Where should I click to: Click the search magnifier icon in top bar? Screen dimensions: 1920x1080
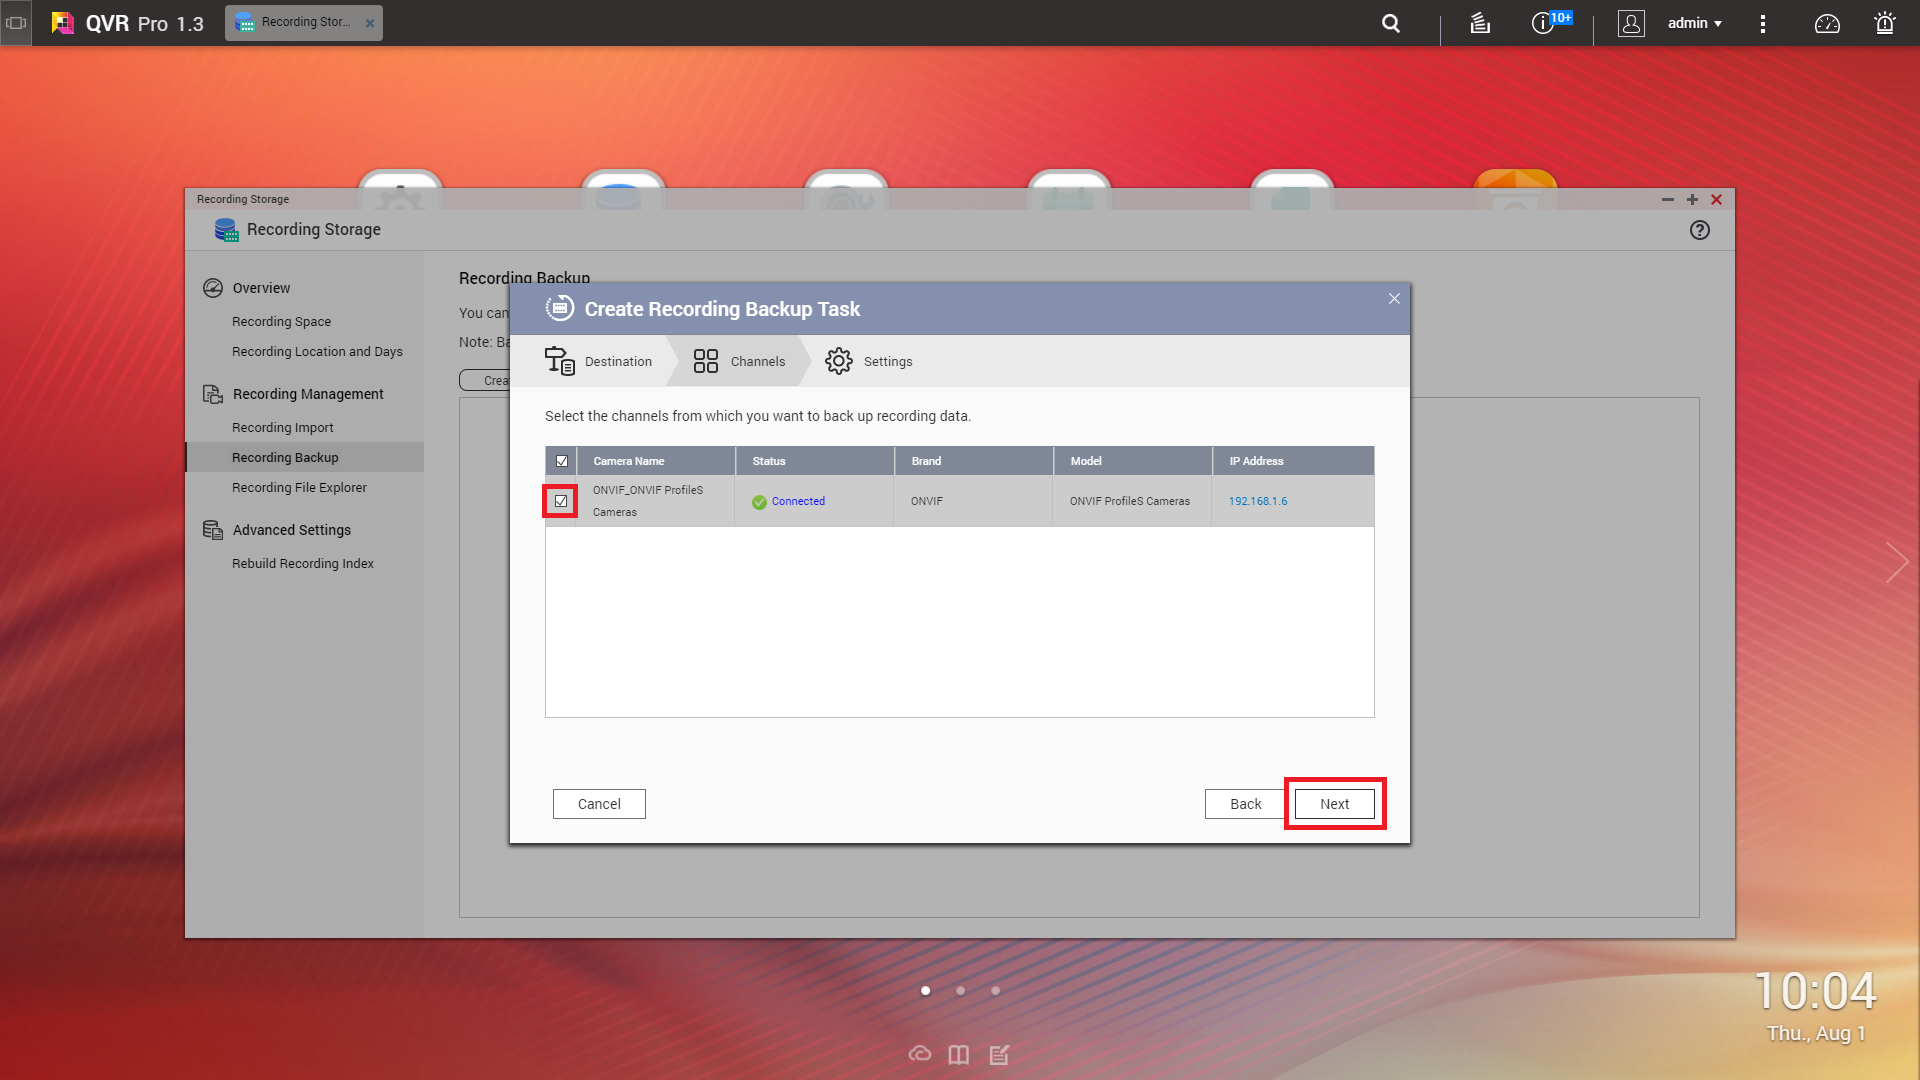pyautogui.click(x=1390, y=23)
